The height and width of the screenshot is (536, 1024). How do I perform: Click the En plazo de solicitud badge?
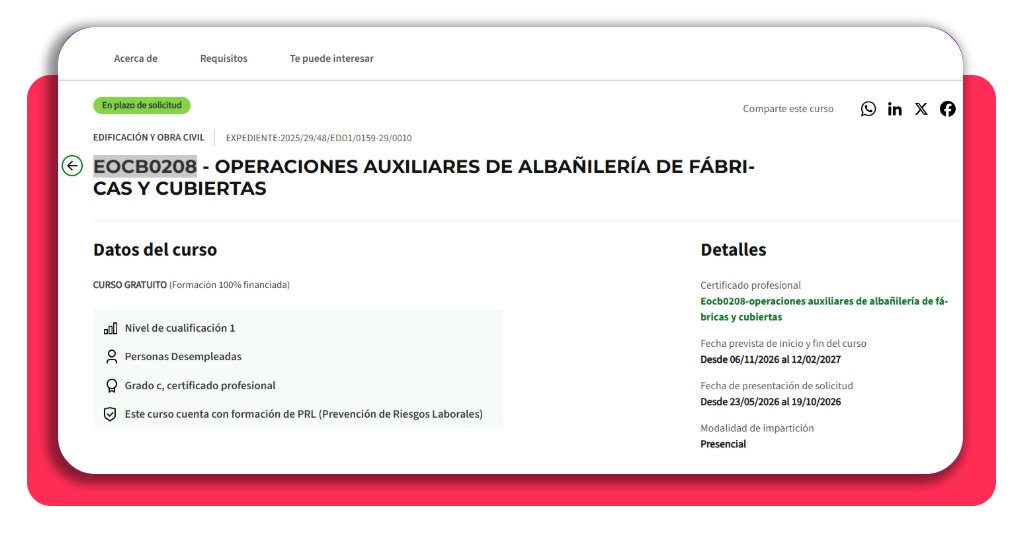142,105
